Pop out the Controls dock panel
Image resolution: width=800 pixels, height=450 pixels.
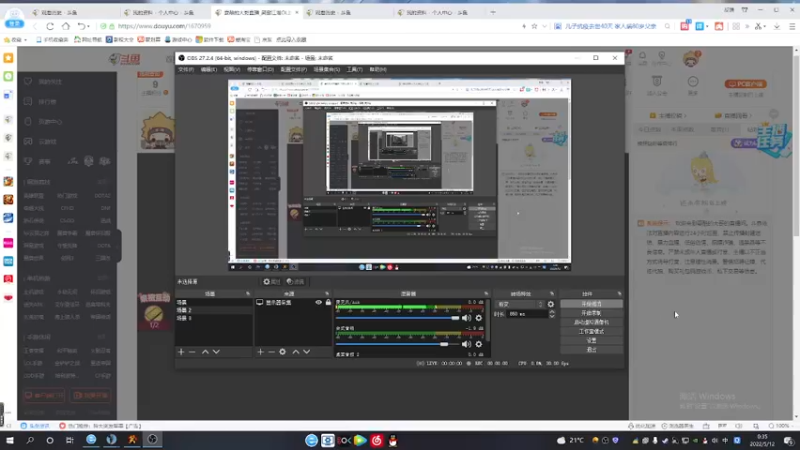click(x=619, y=294)
